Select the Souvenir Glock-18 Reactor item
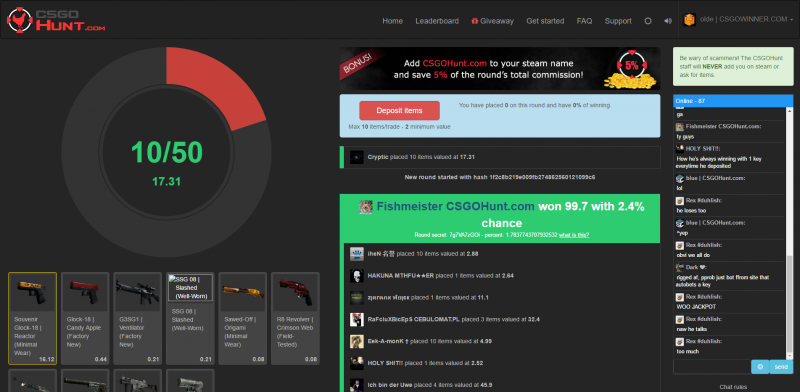 pos(33,318)
